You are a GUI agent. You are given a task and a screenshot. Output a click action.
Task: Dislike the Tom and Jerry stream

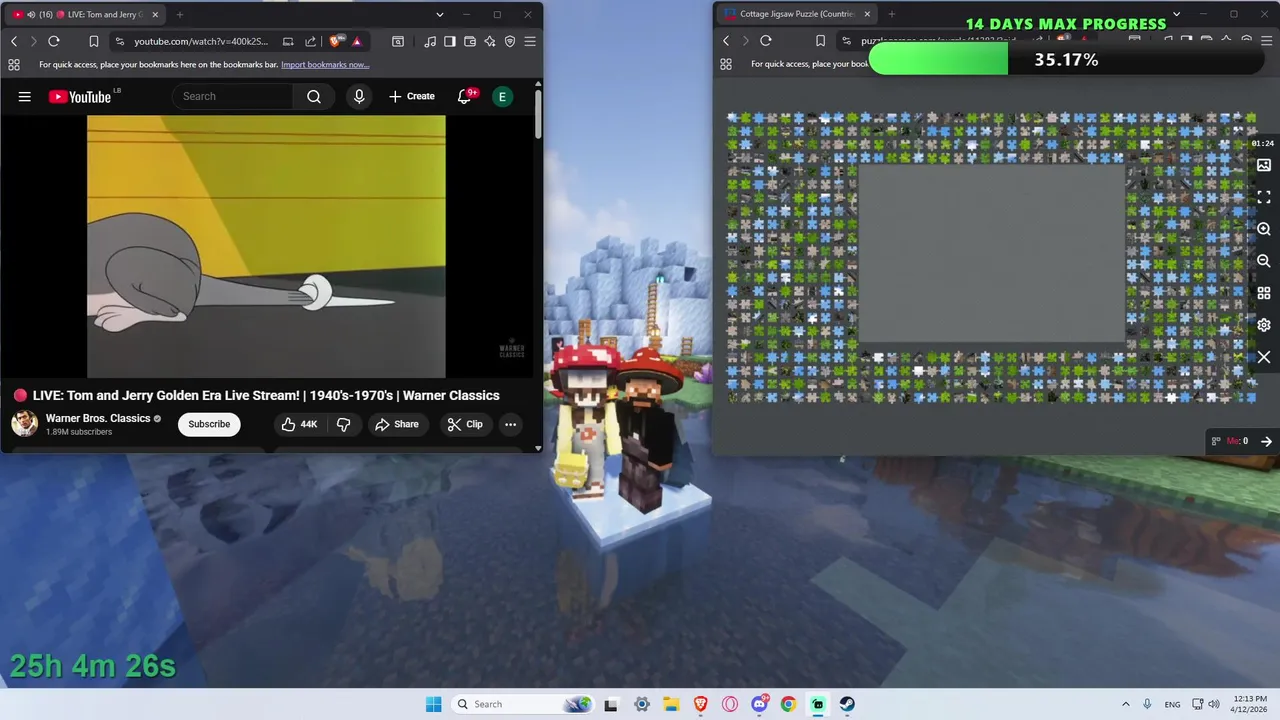tap(343, 424)
